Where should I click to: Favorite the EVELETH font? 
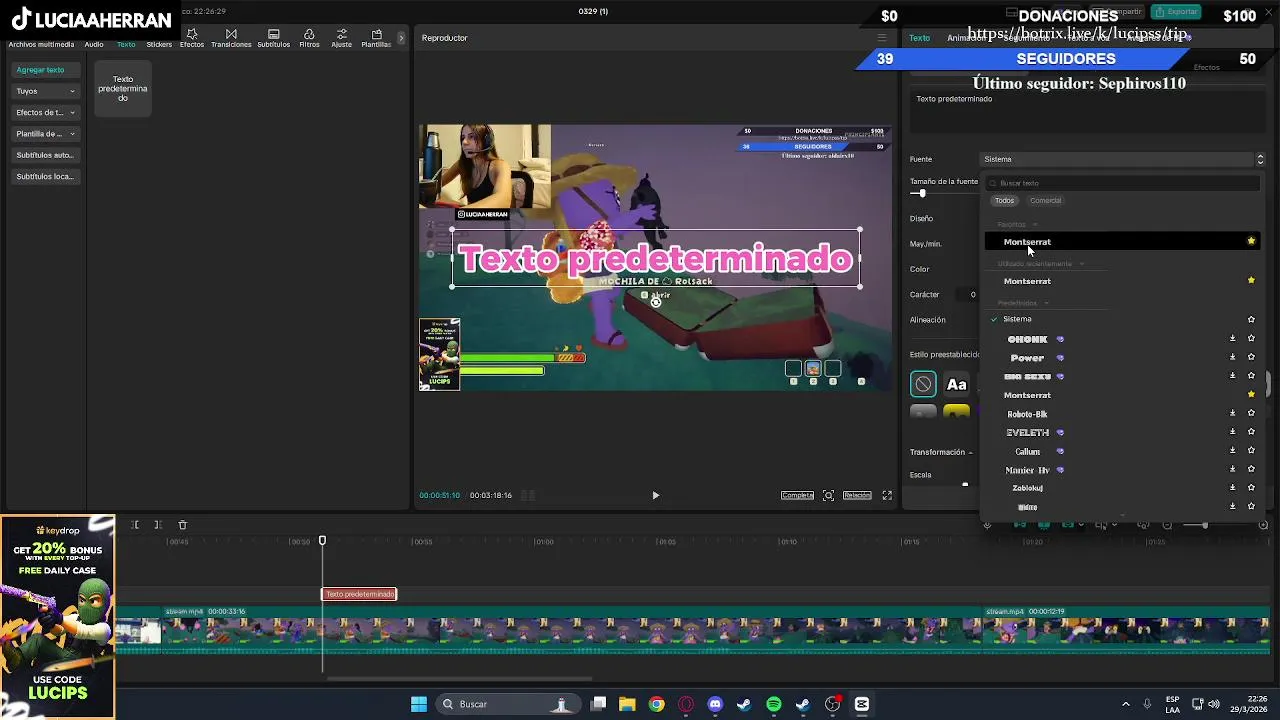point(1251,432)
